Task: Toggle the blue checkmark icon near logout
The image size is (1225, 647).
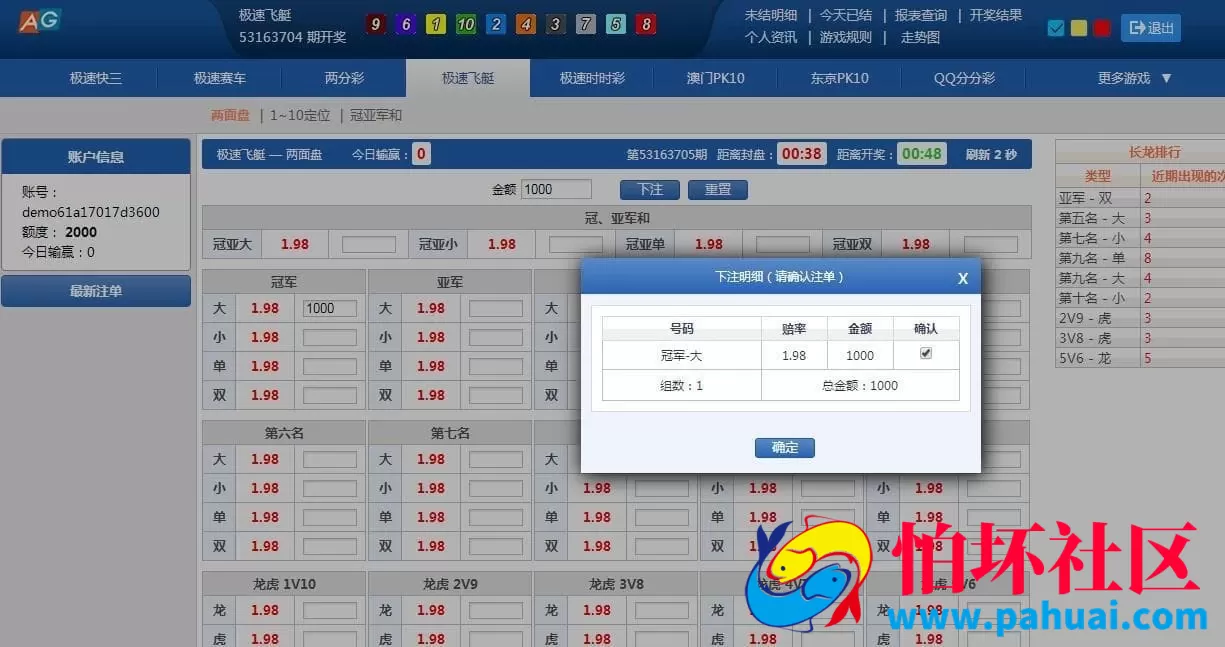Action: 1056,28
